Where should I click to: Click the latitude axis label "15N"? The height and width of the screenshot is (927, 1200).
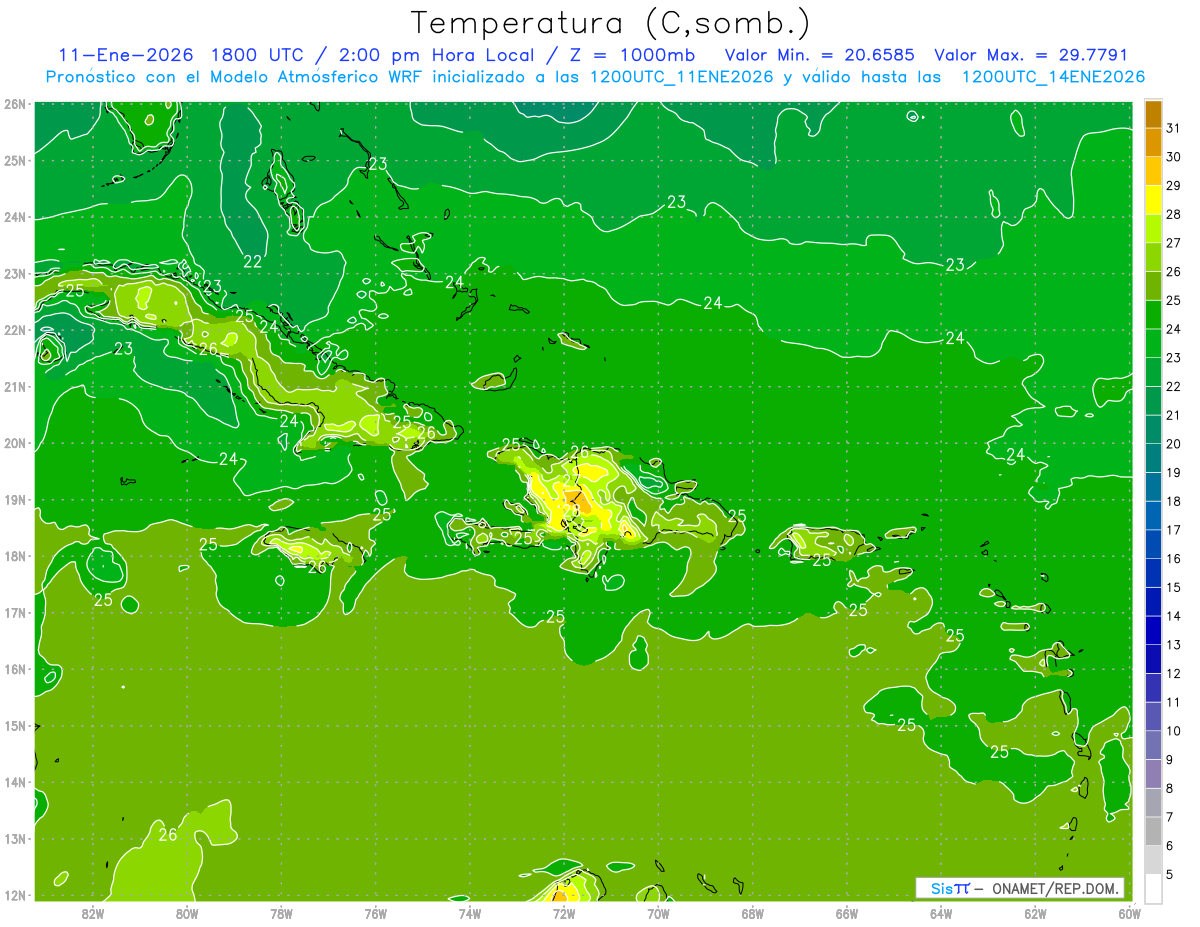pyautogui.click(x=15, y=726)
